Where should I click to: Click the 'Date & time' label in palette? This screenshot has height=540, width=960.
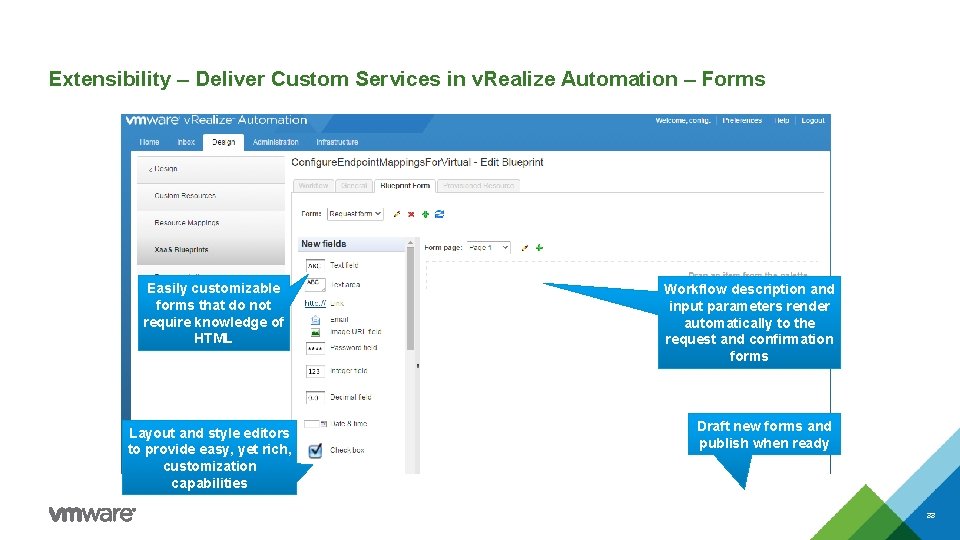click(x=349, y=424)
